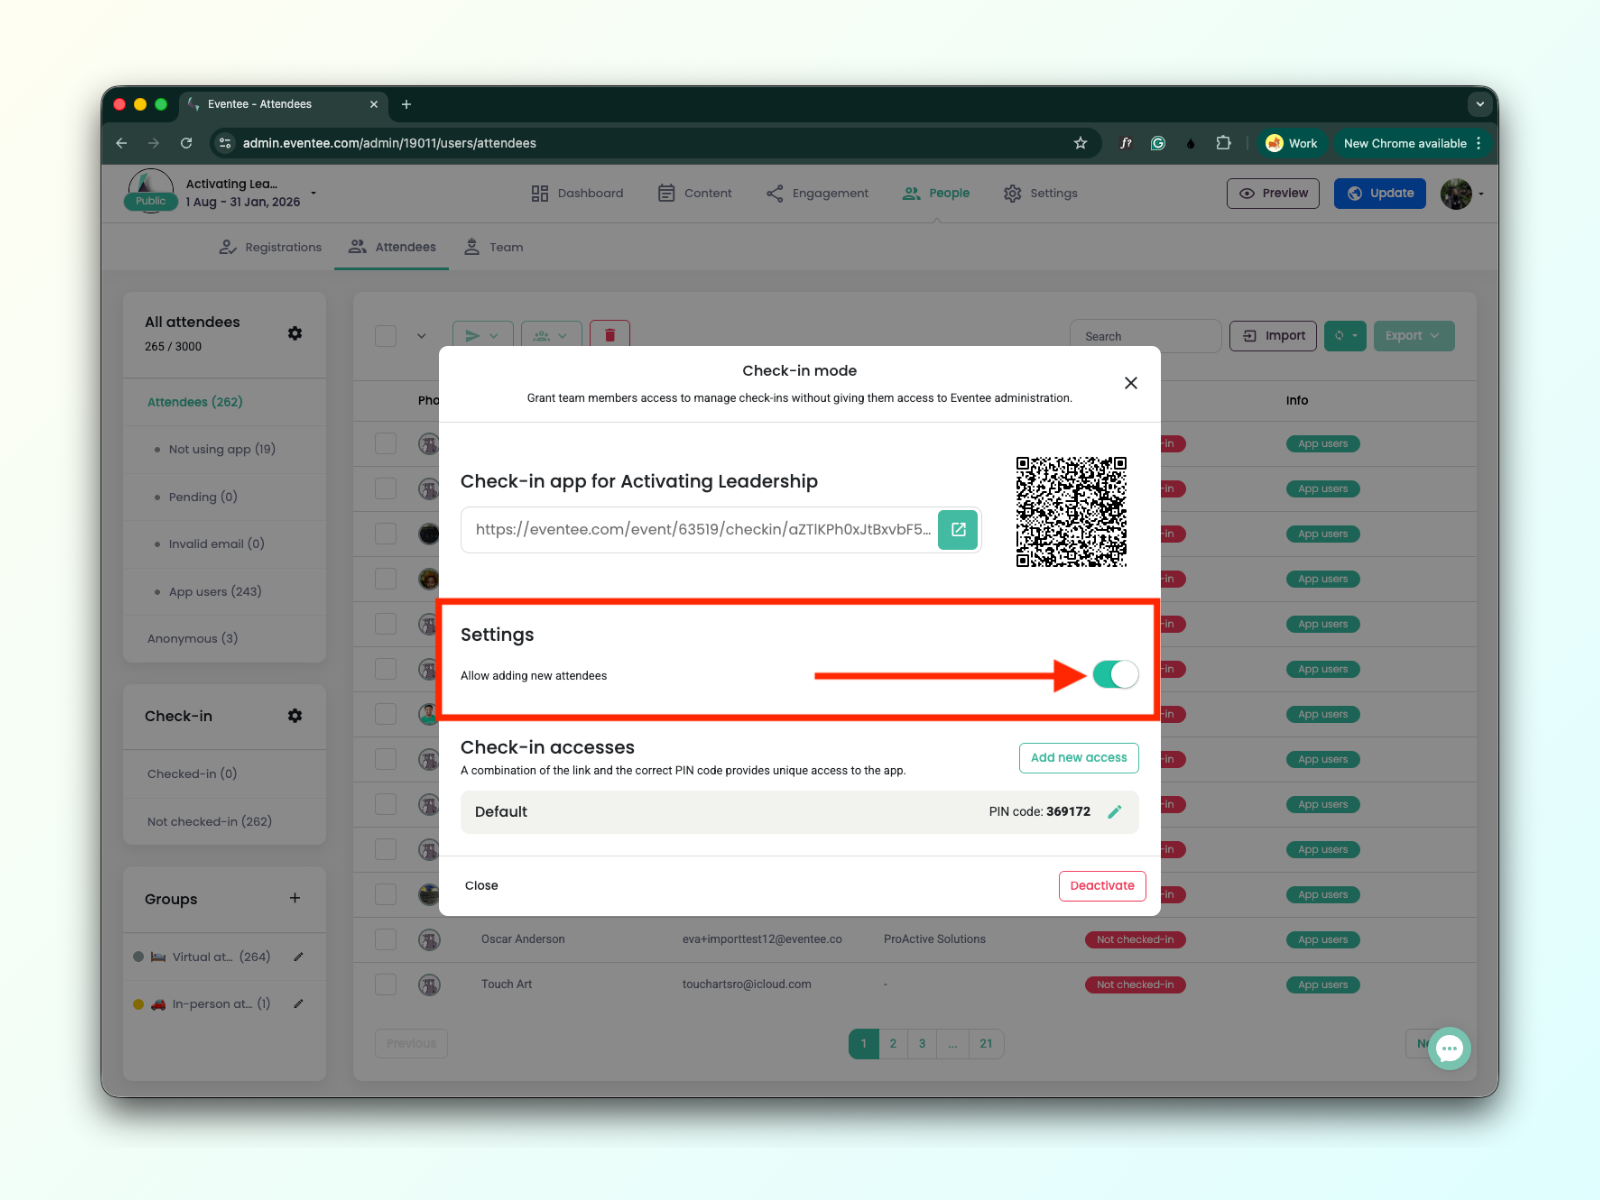This screenshot has height=1200, width=1600.
Task: Open the send message dropdown
Action: click(x=483, y=336)
